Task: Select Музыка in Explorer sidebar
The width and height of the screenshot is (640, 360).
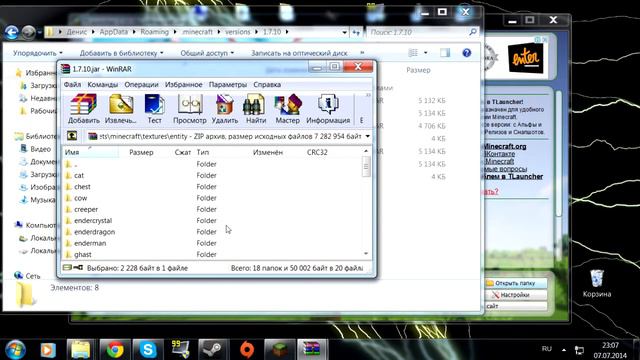Action: pos(38,200)
